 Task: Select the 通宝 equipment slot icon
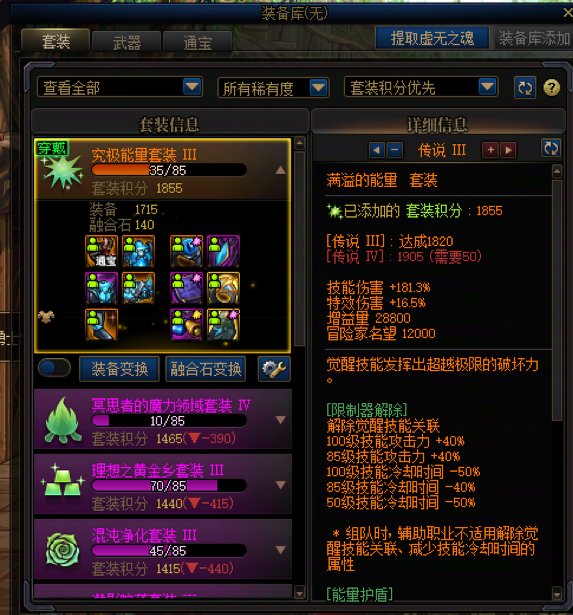point(101,251)
